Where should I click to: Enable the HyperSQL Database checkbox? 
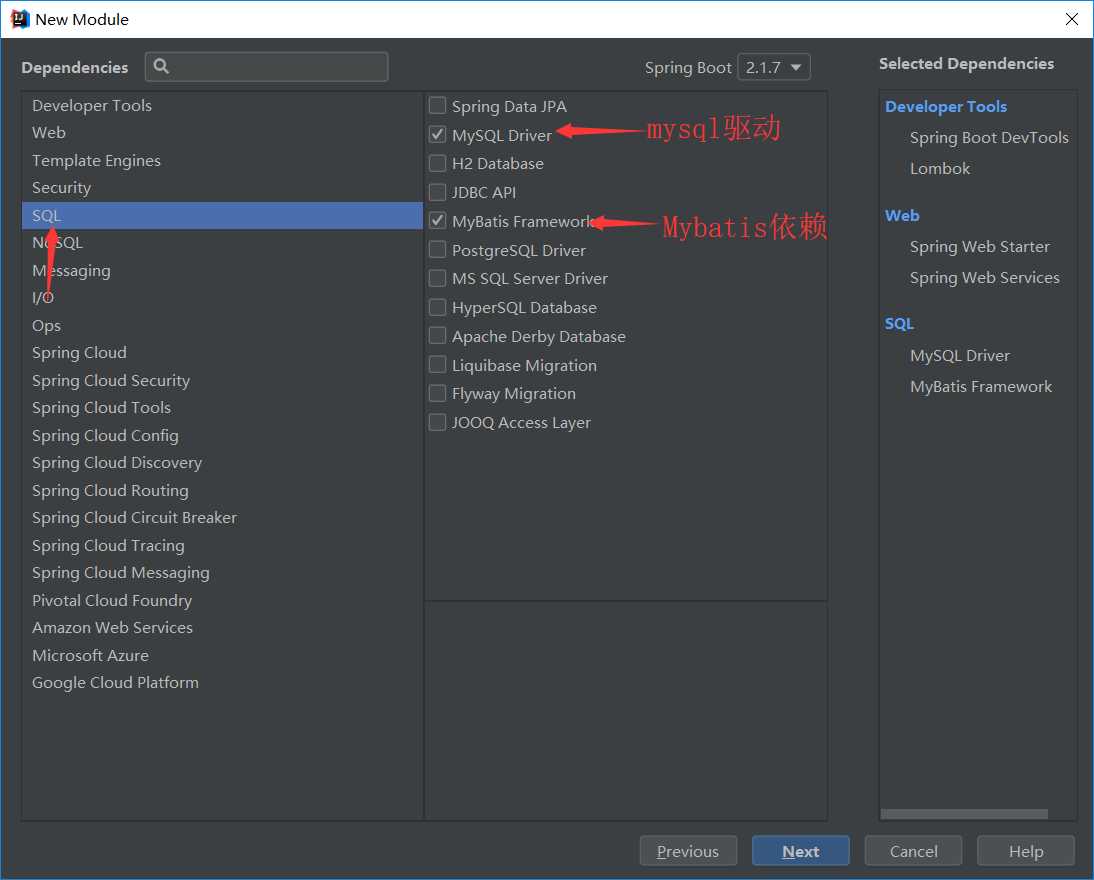pyautogui.click(x=437, y=307)
